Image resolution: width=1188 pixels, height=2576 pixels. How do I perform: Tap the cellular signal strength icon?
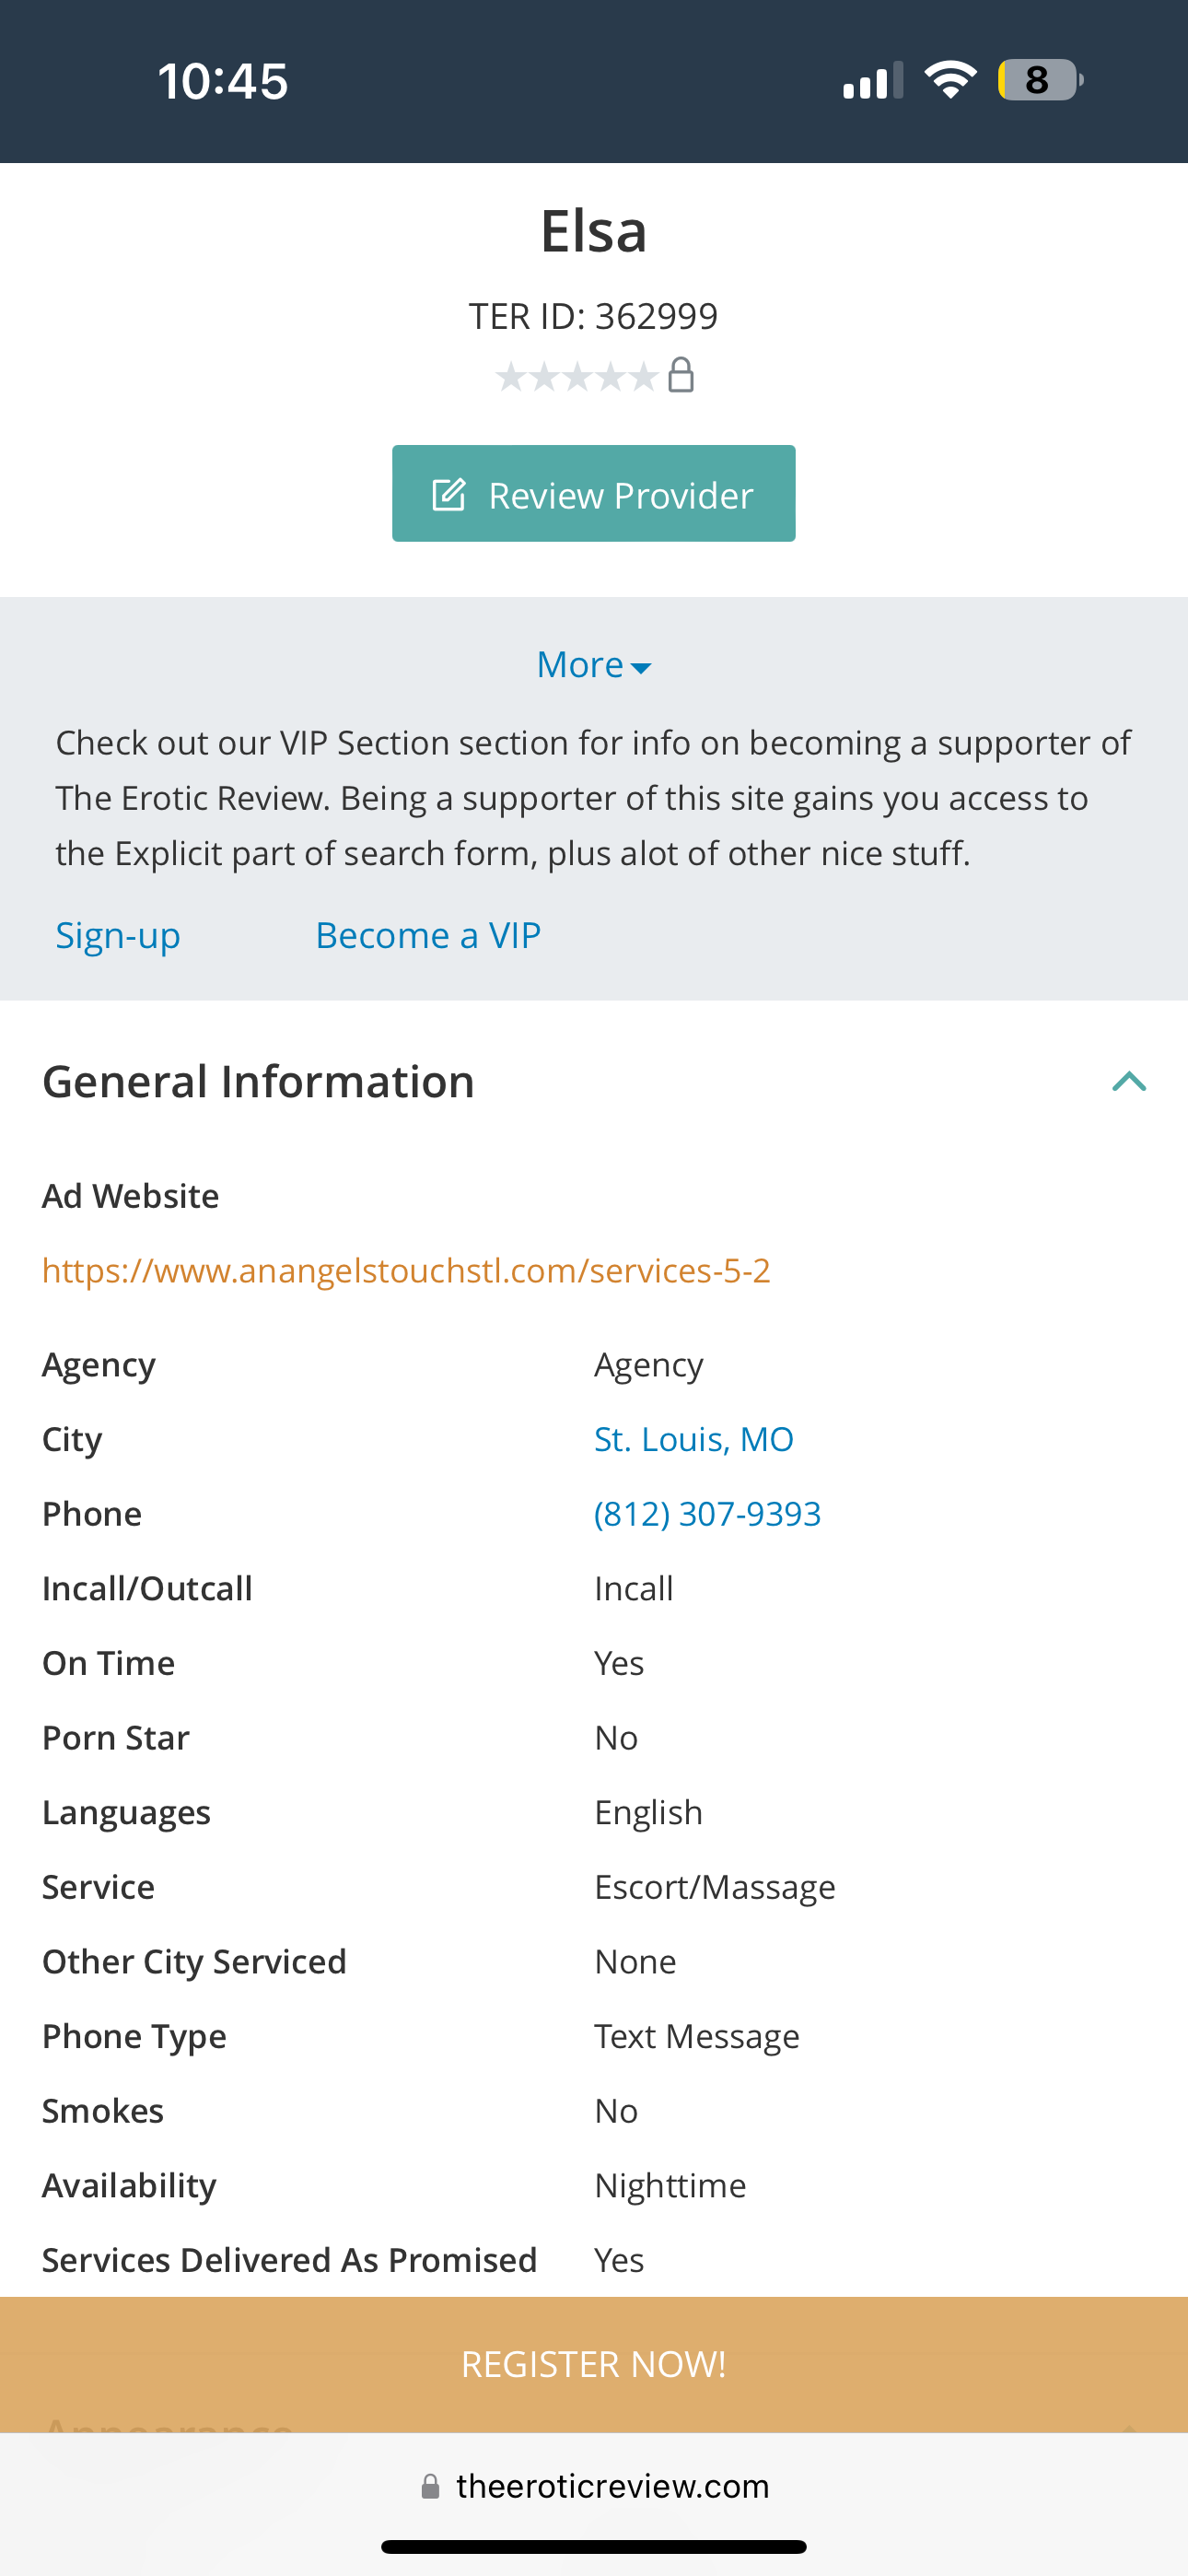pos(872,81)
